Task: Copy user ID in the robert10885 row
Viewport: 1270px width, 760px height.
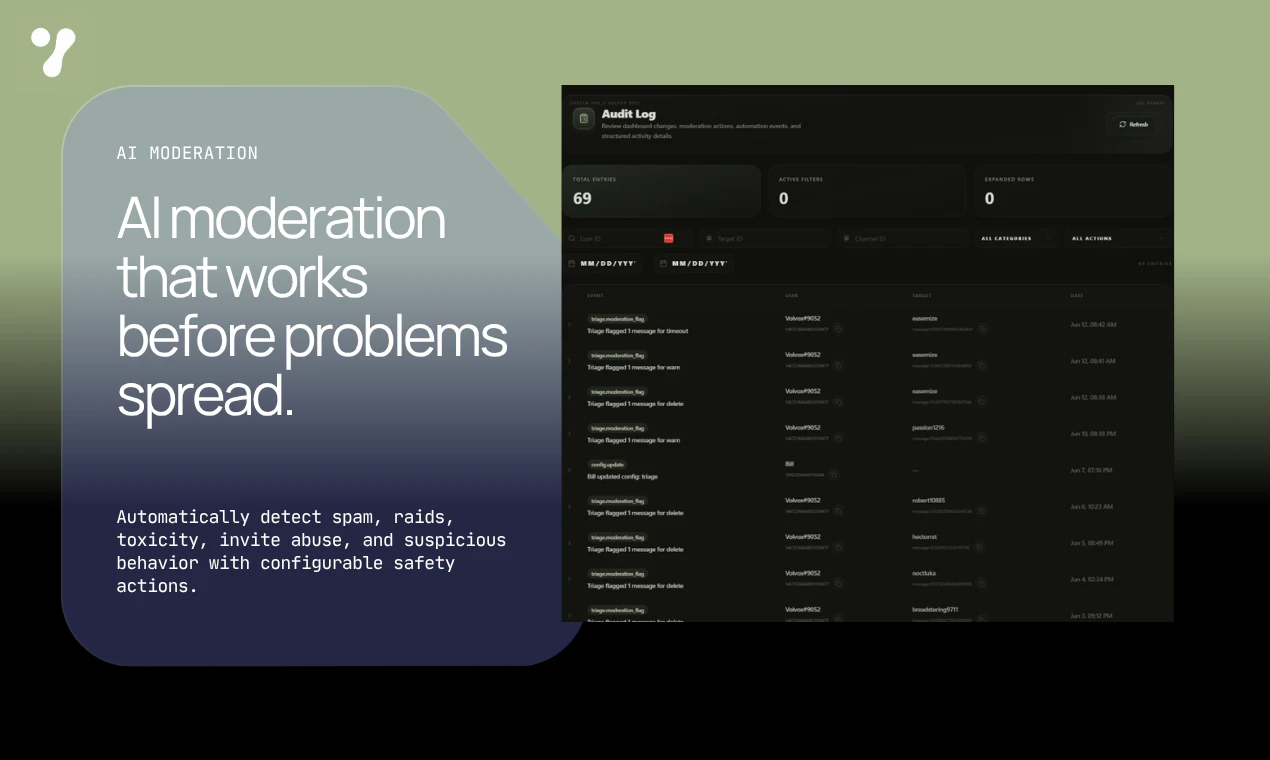Action: (838, 511)
